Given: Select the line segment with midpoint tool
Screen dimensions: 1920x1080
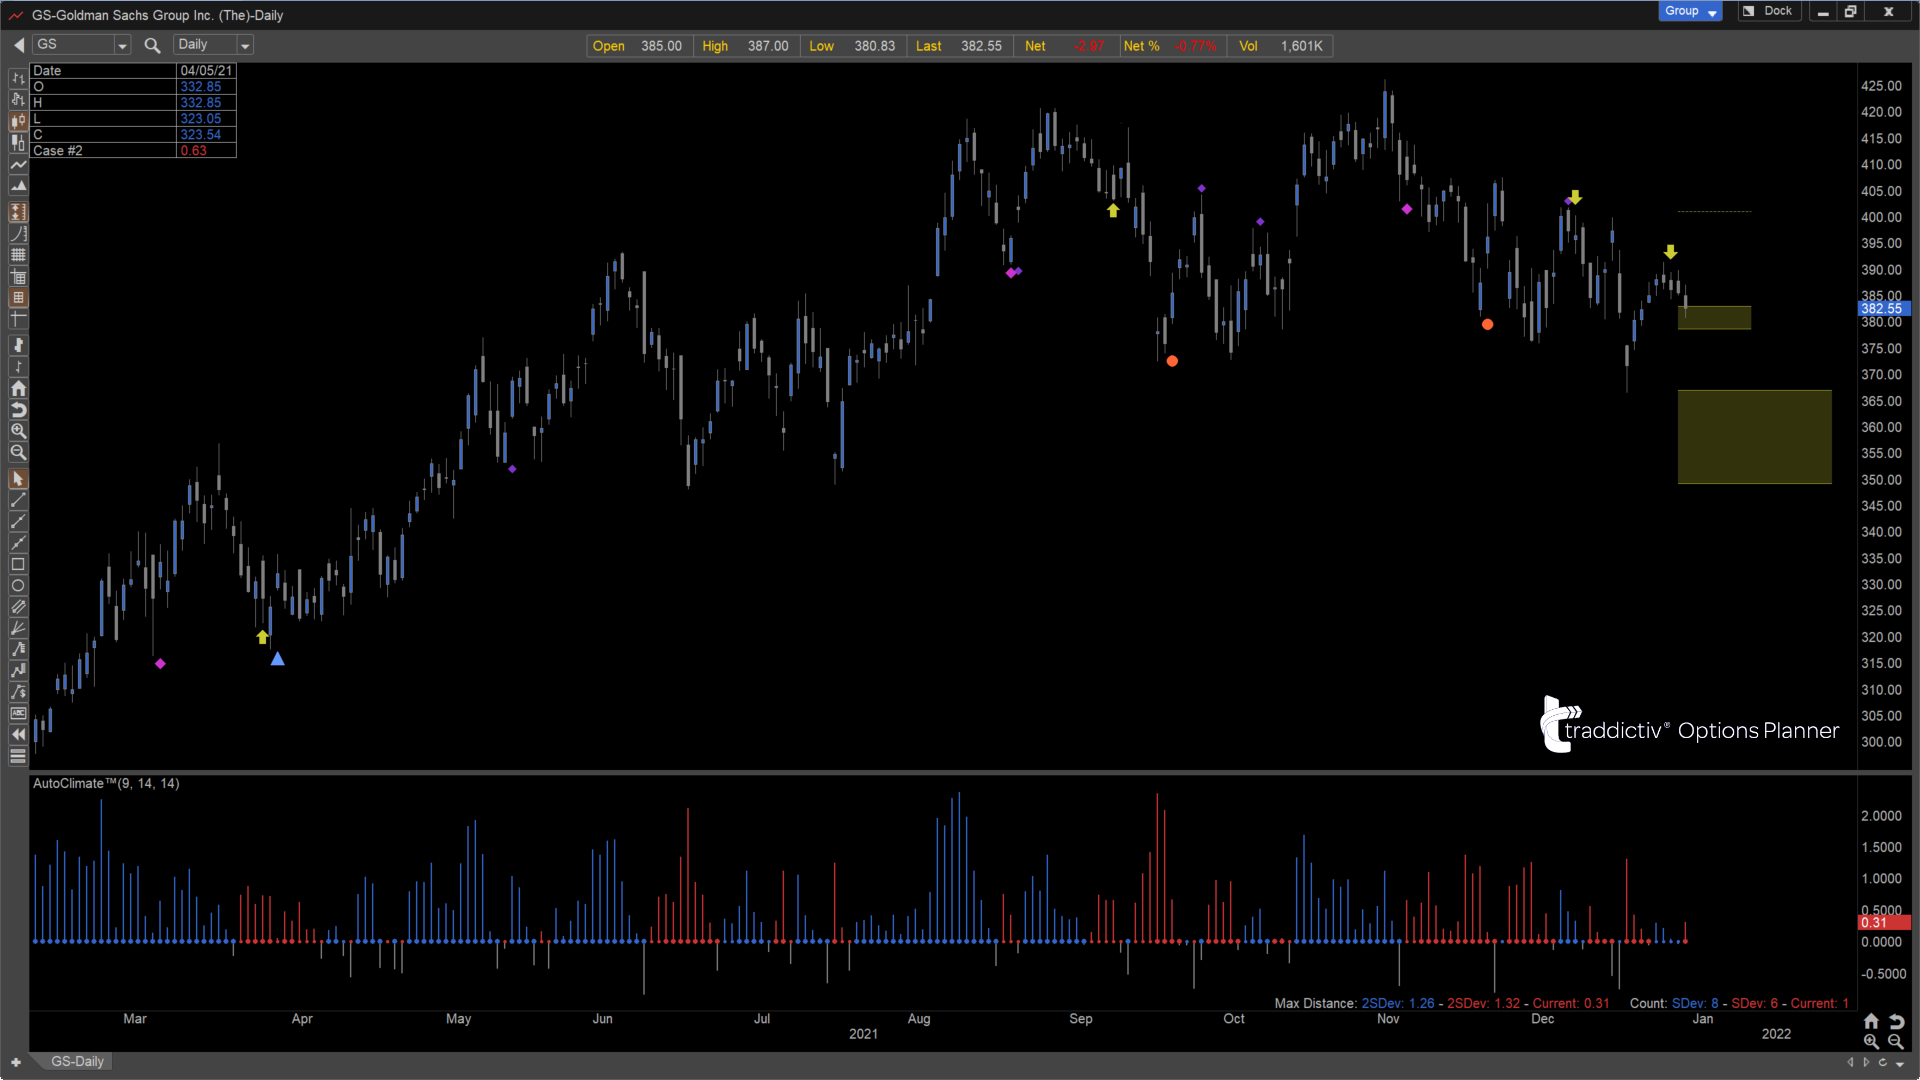Looking at the screenshot, I should [18, 521].
